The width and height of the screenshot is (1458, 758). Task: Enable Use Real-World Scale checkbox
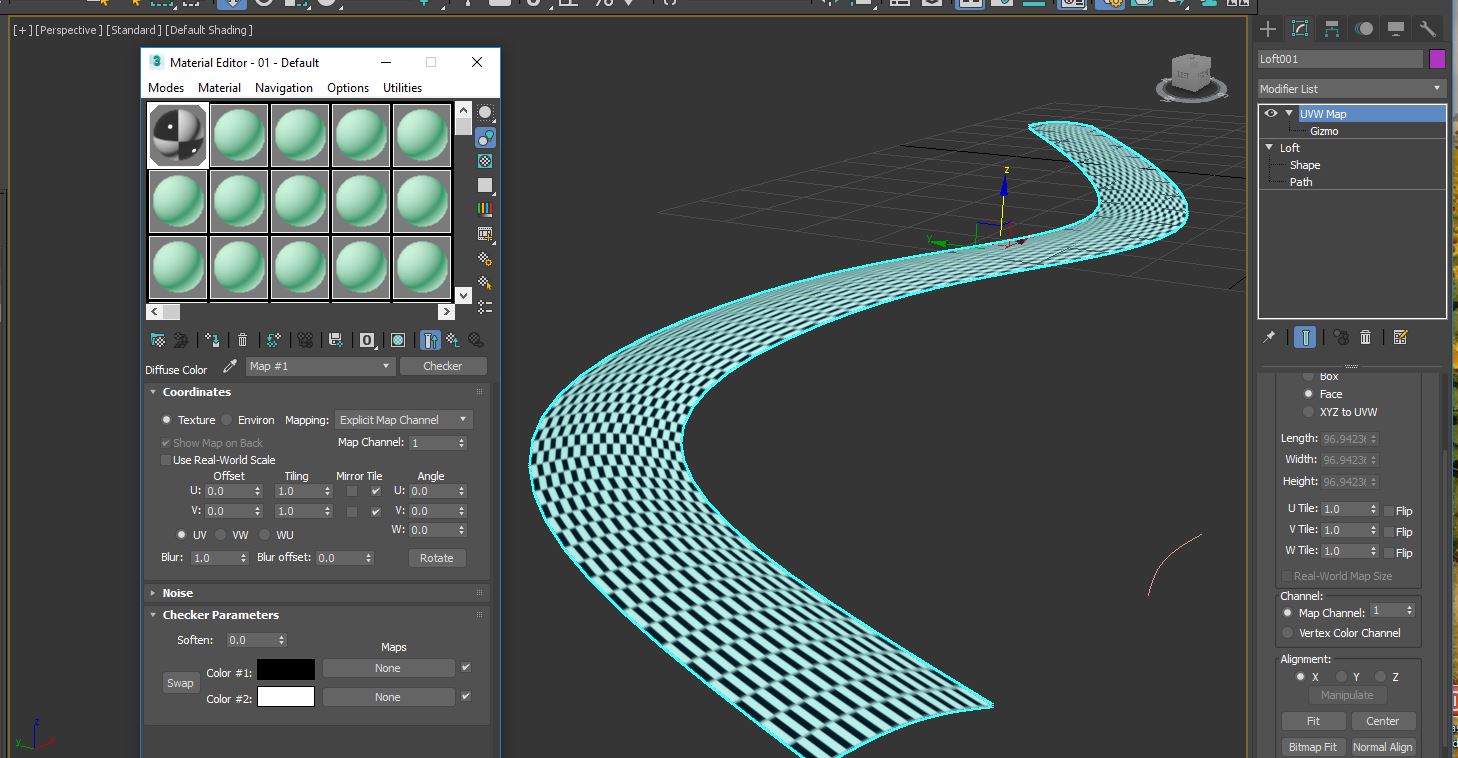click(x=166, y=460)
